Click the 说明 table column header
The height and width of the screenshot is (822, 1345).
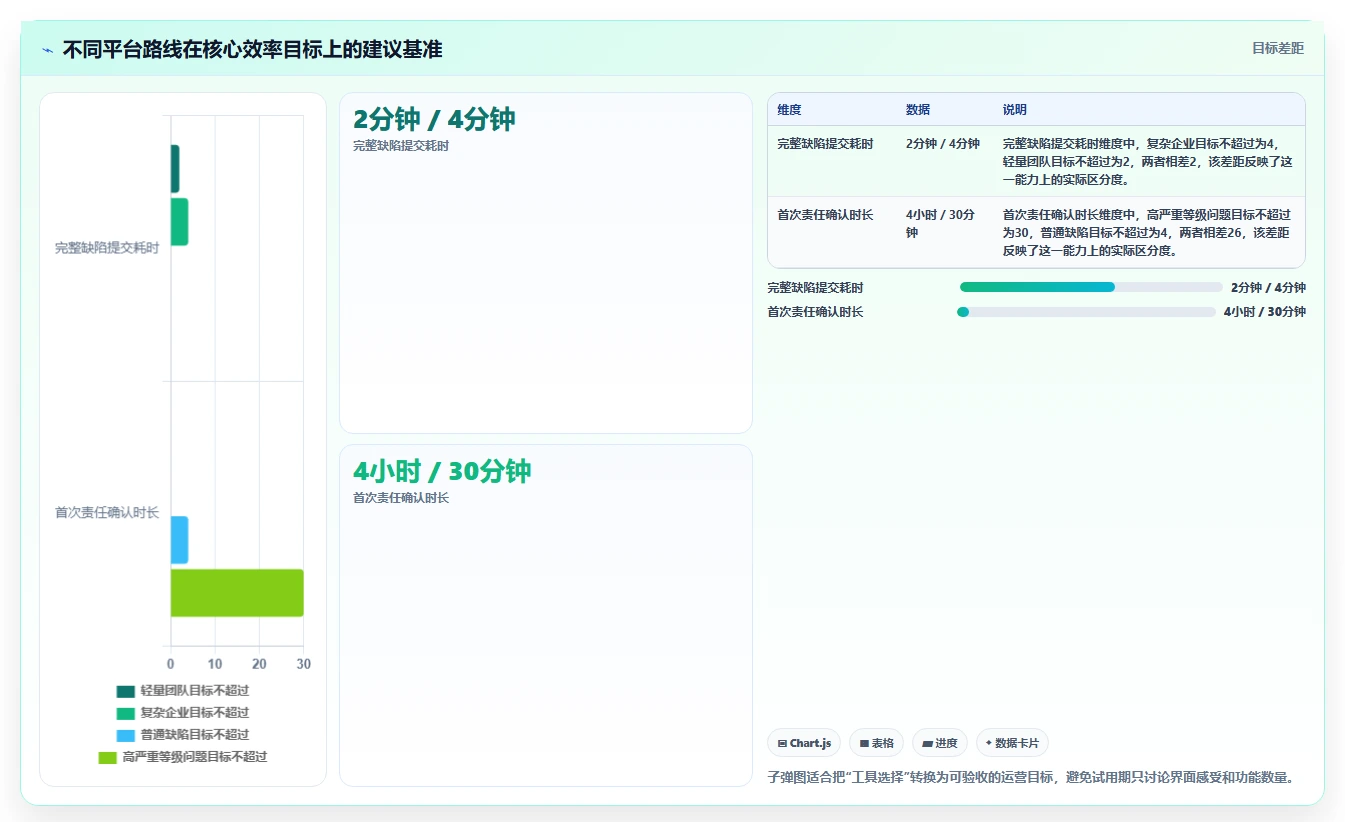(1015, 110)
